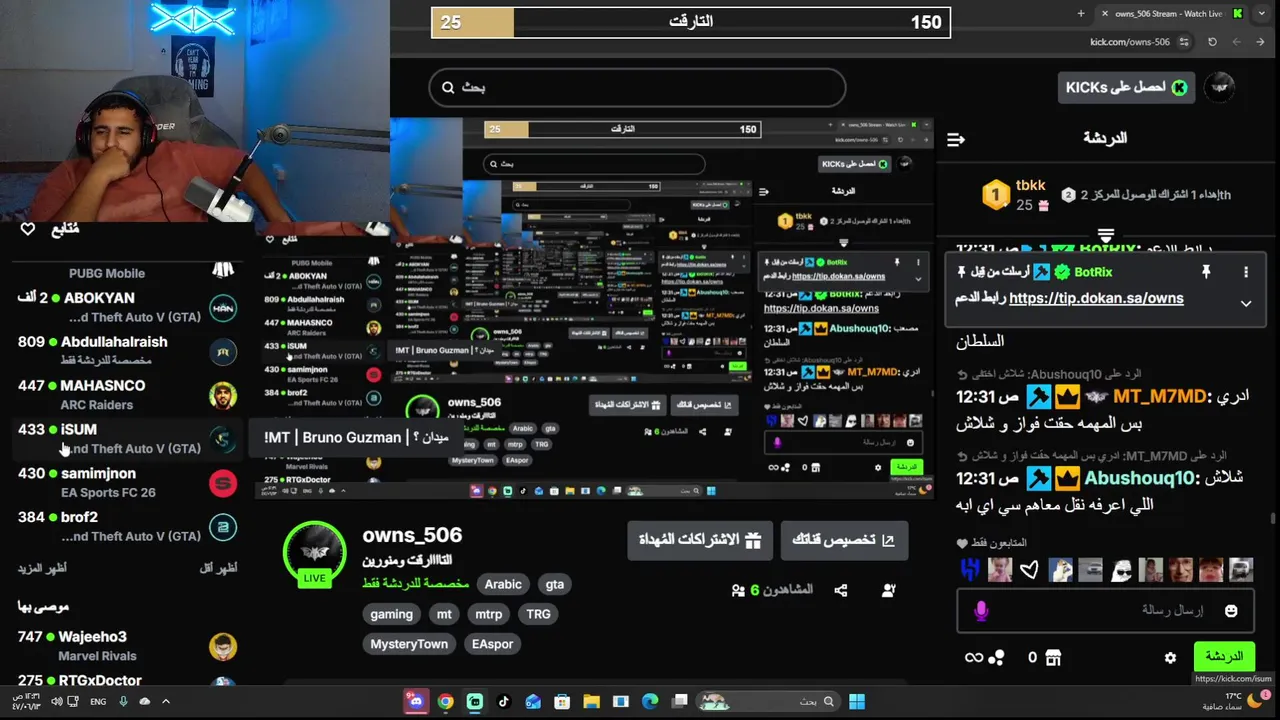Image resolution: width=1280 pixels, height=720 pixels.
Task: Open the shop icon beside the zero count
Action: [1052, 657]
